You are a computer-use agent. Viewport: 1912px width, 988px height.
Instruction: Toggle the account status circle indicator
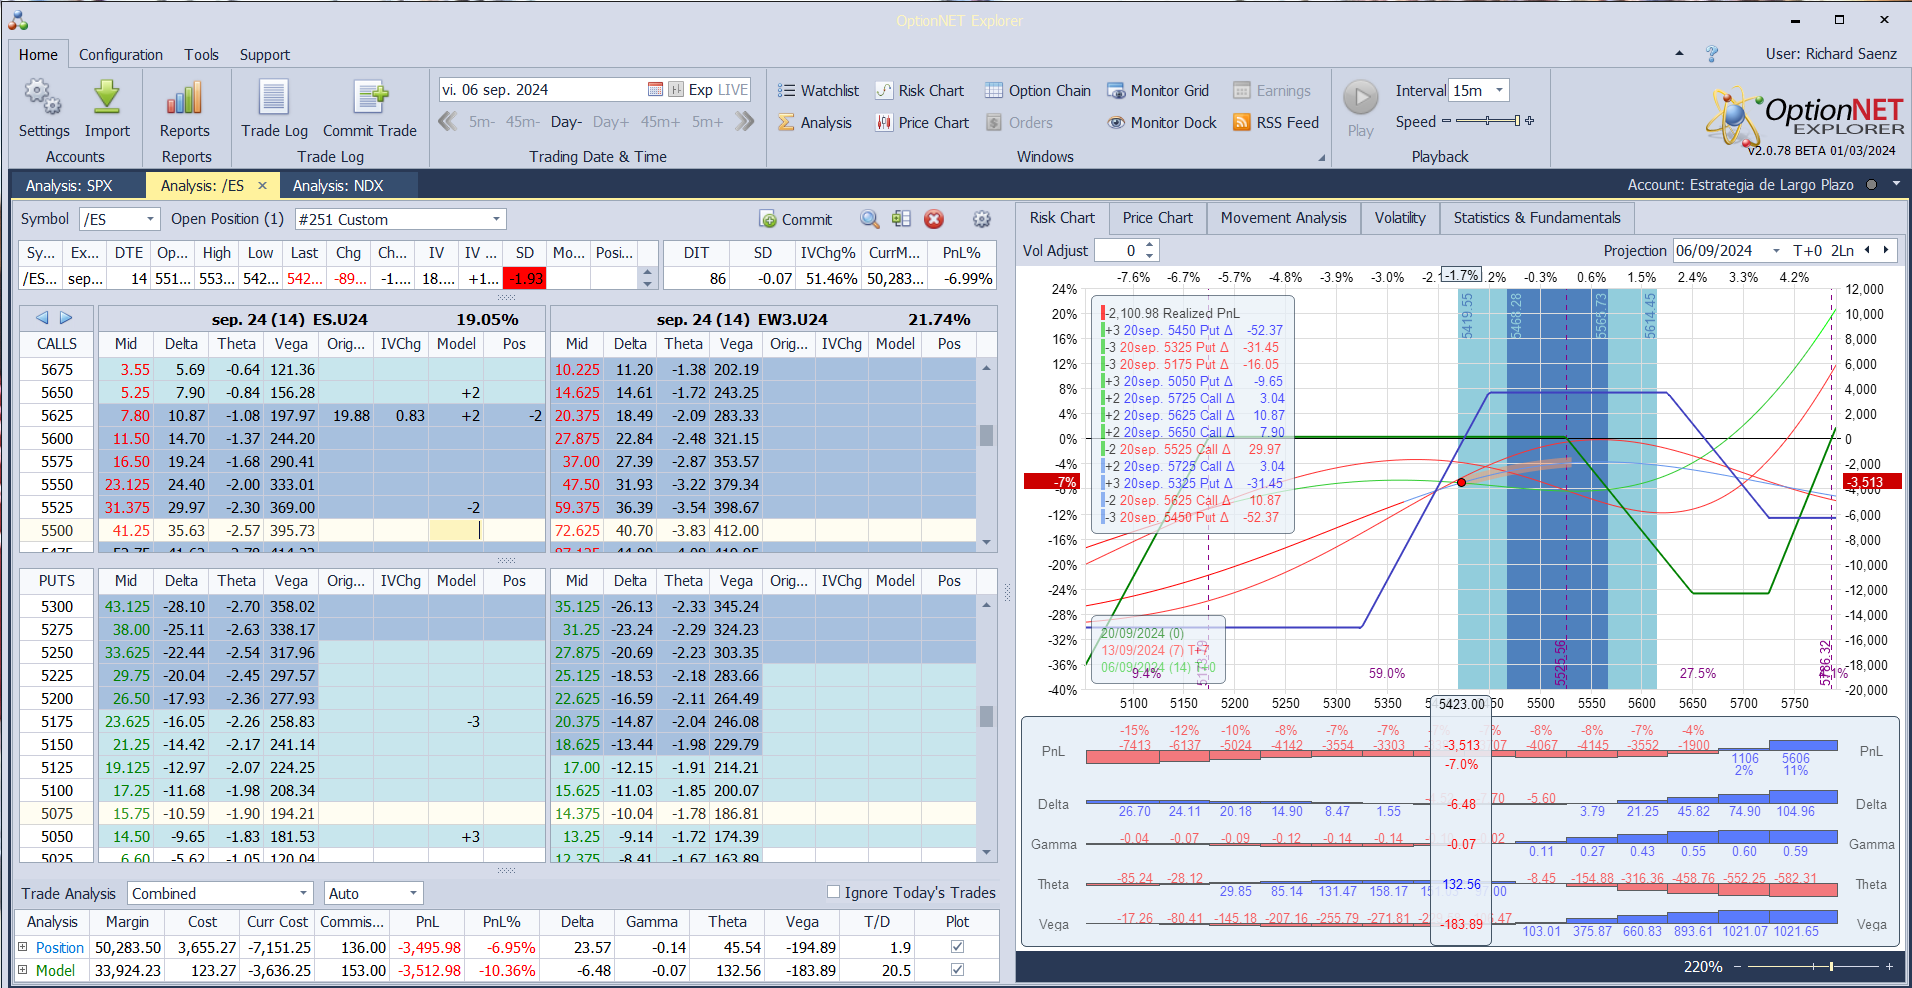pos(1871,185)
